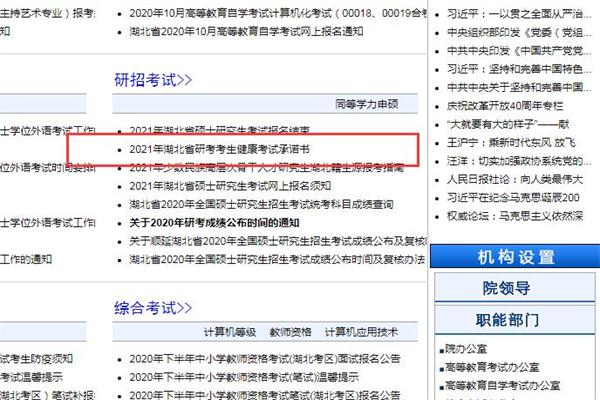Open 中央组织部印发《党委（党组 link
Screen dimensions: 600x400
519,33
